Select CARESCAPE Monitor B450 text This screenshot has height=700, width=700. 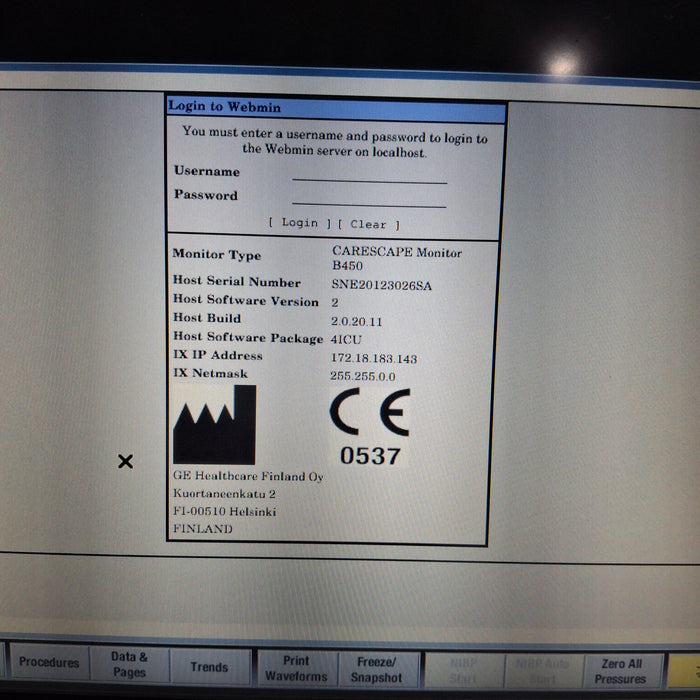(396, 258)
